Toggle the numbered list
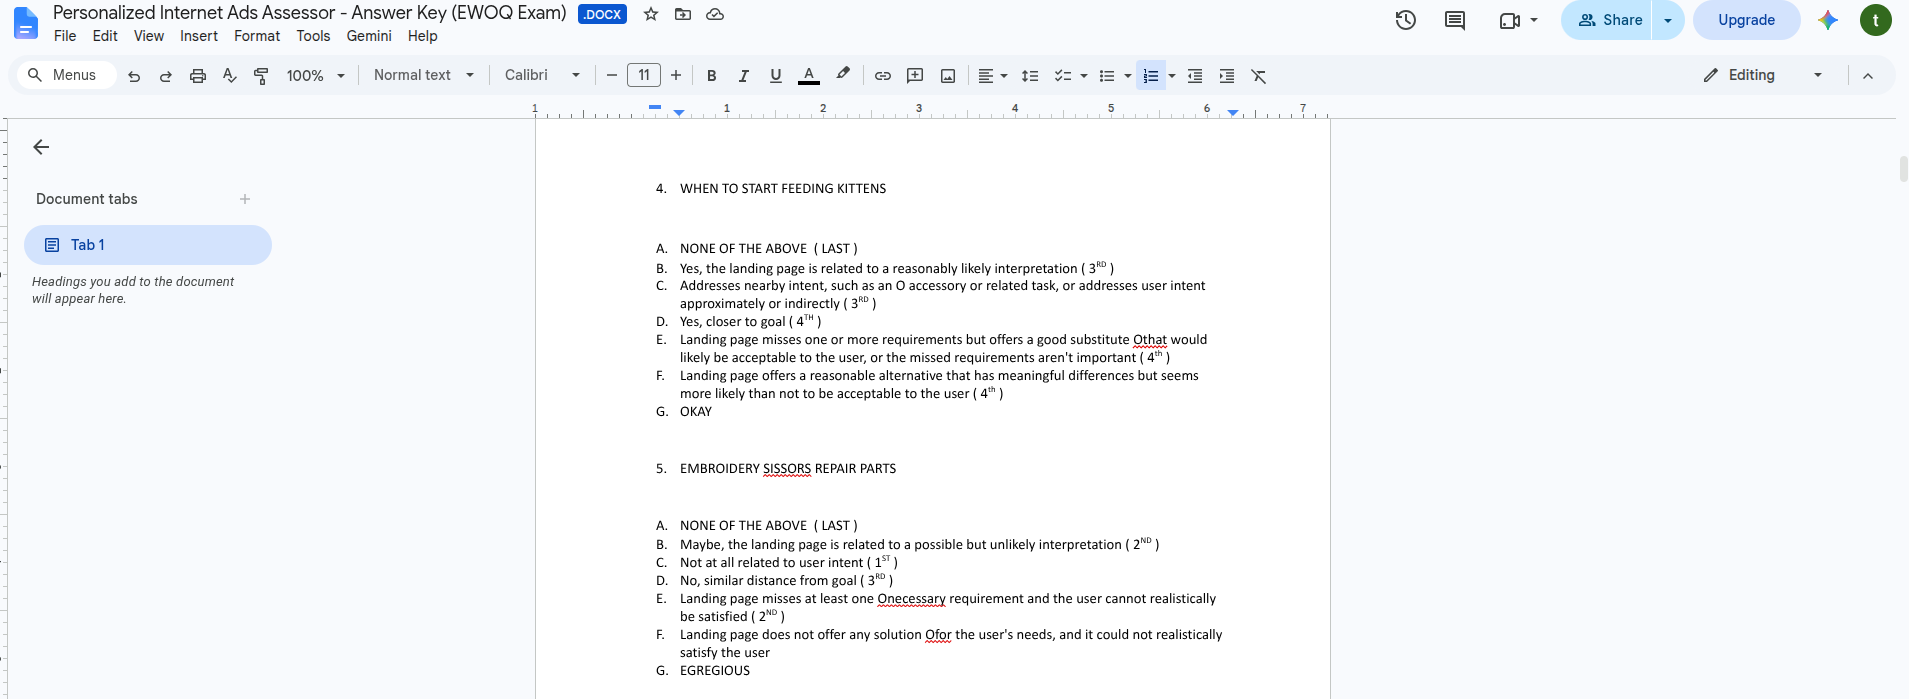The height and width of the screenshot is (699, 1909). (x=1151, y=76)
